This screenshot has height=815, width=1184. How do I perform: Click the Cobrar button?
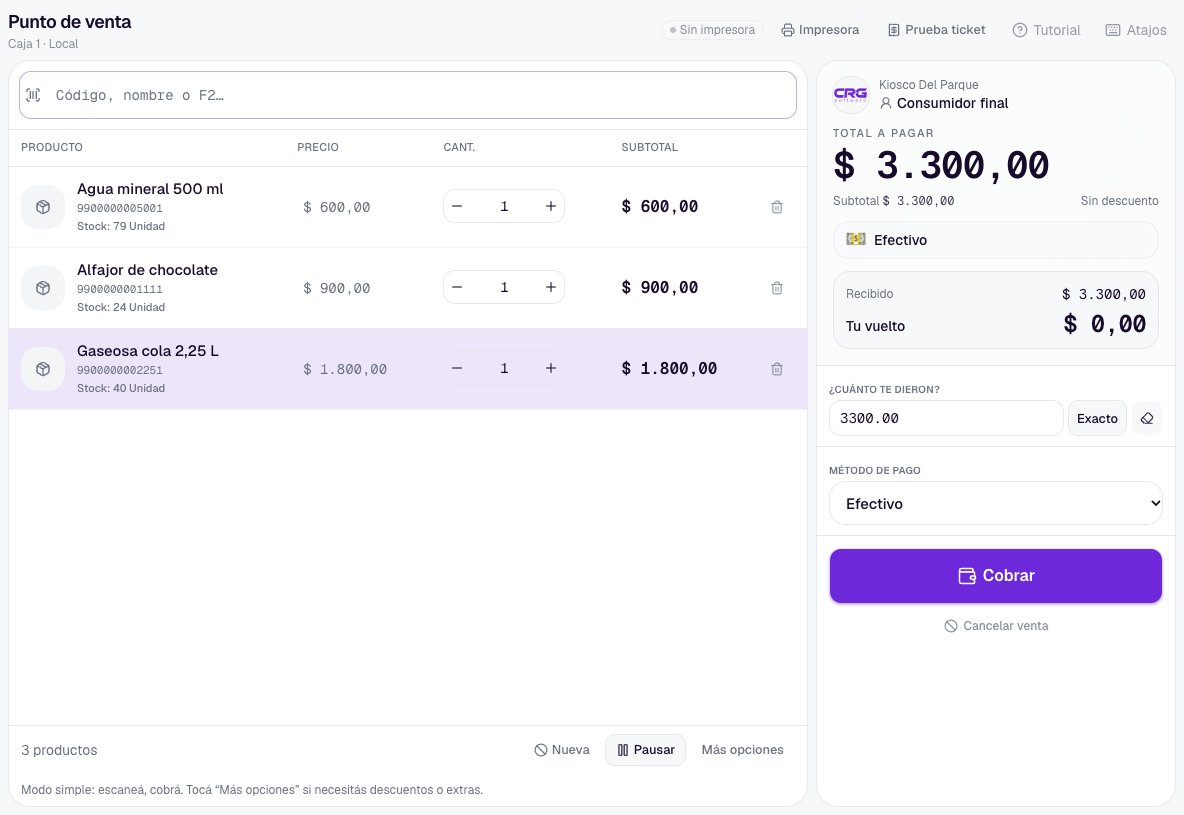coord(995,576)
